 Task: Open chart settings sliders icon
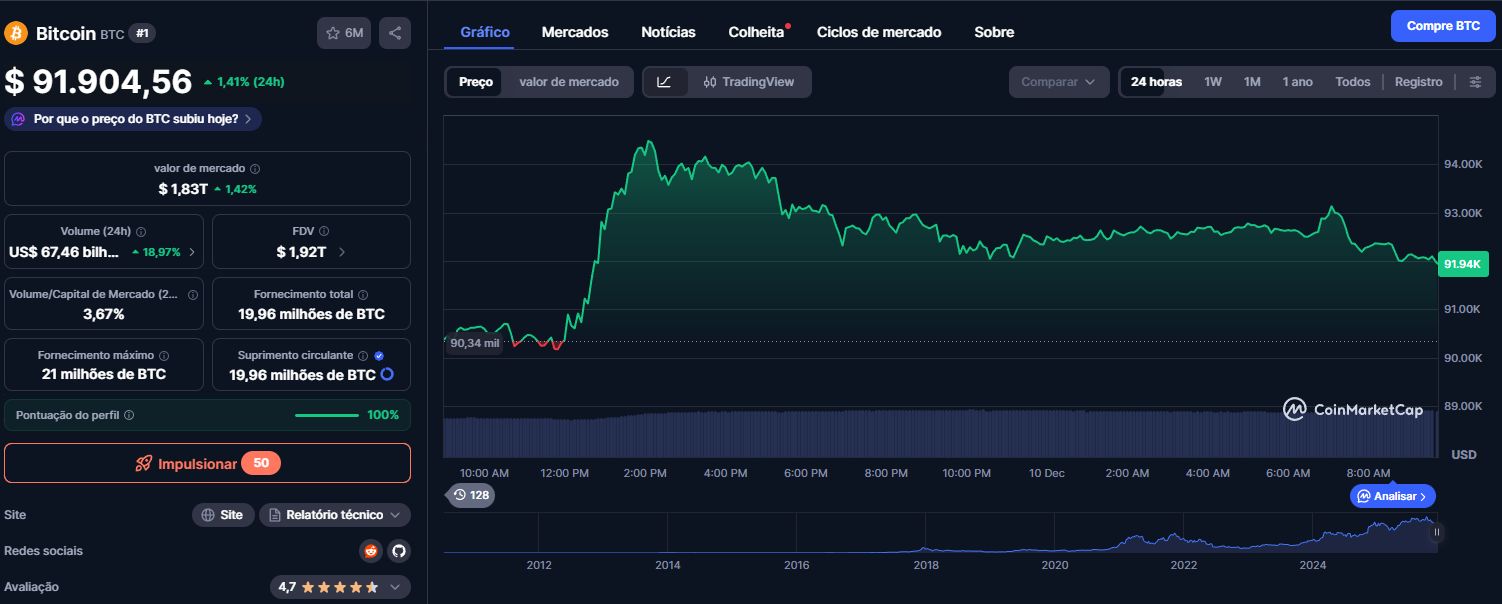(1476, 81)
